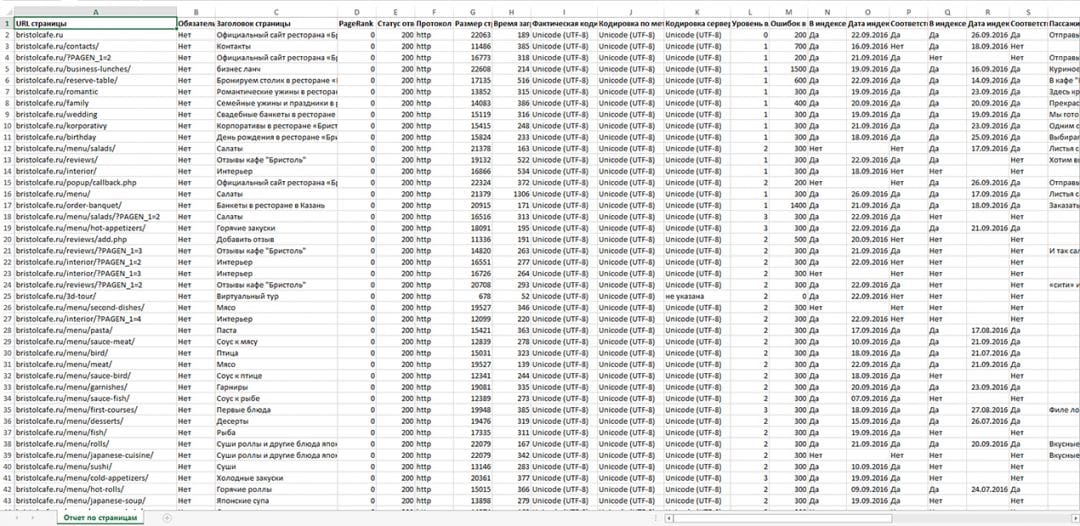Screen dimensions: 1080x526
Task: Click the "Пассажи" header cell
Action: click(1064, 23)
